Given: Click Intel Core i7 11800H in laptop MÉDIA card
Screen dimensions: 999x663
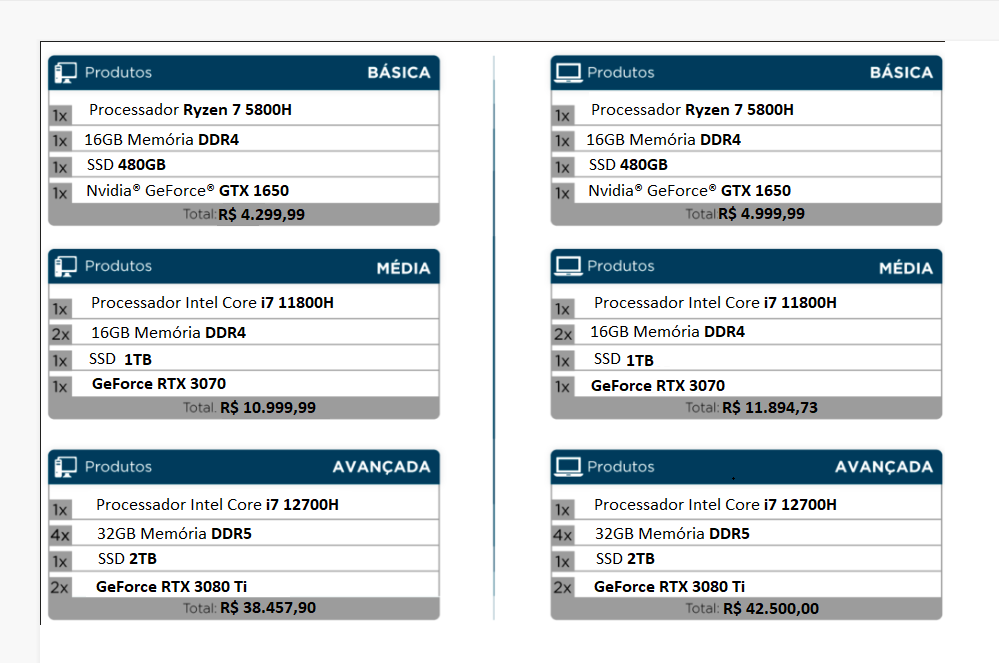Looking at the screenshot, I should pyautogui.click(x=715, y=303).
